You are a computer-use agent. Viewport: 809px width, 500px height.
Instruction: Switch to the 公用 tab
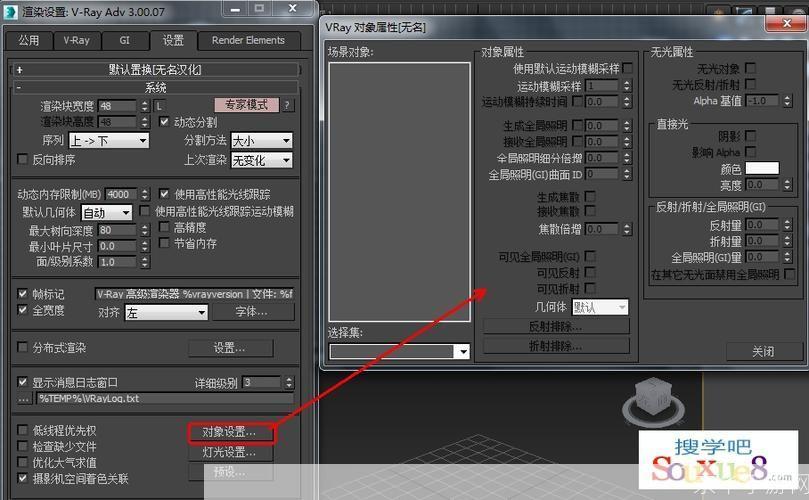coord(29,40)
